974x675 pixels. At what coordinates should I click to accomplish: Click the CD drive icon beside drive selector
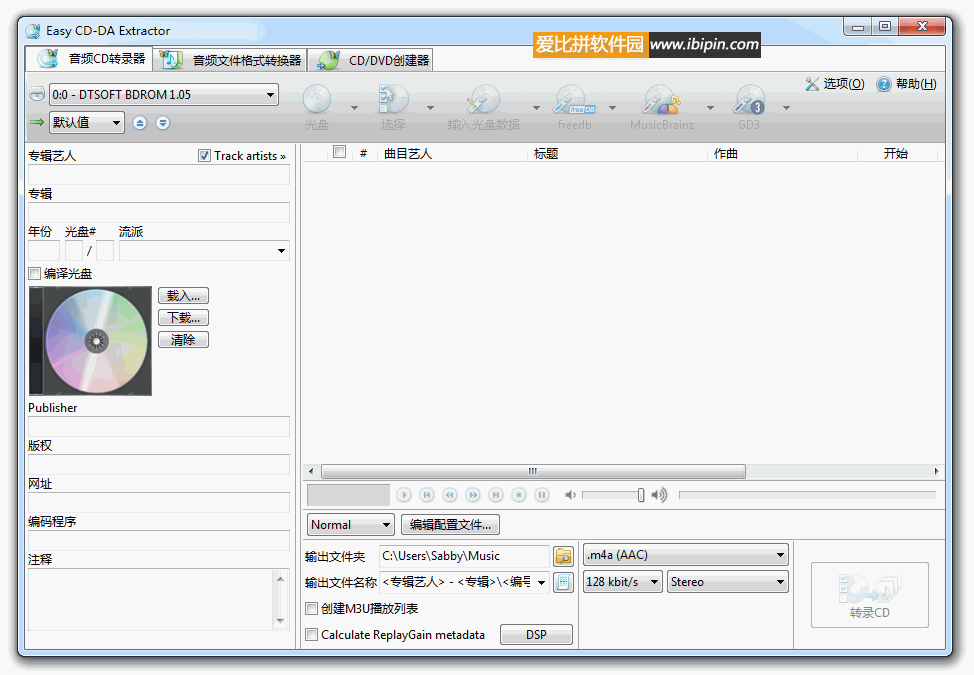(37, 94)
